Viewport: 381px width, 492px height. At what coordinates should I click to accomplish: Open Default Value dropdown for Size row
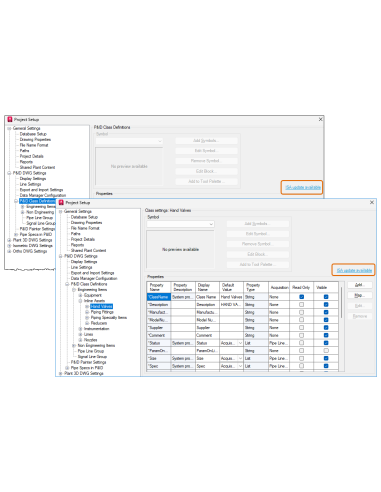(x=240, y=358)
